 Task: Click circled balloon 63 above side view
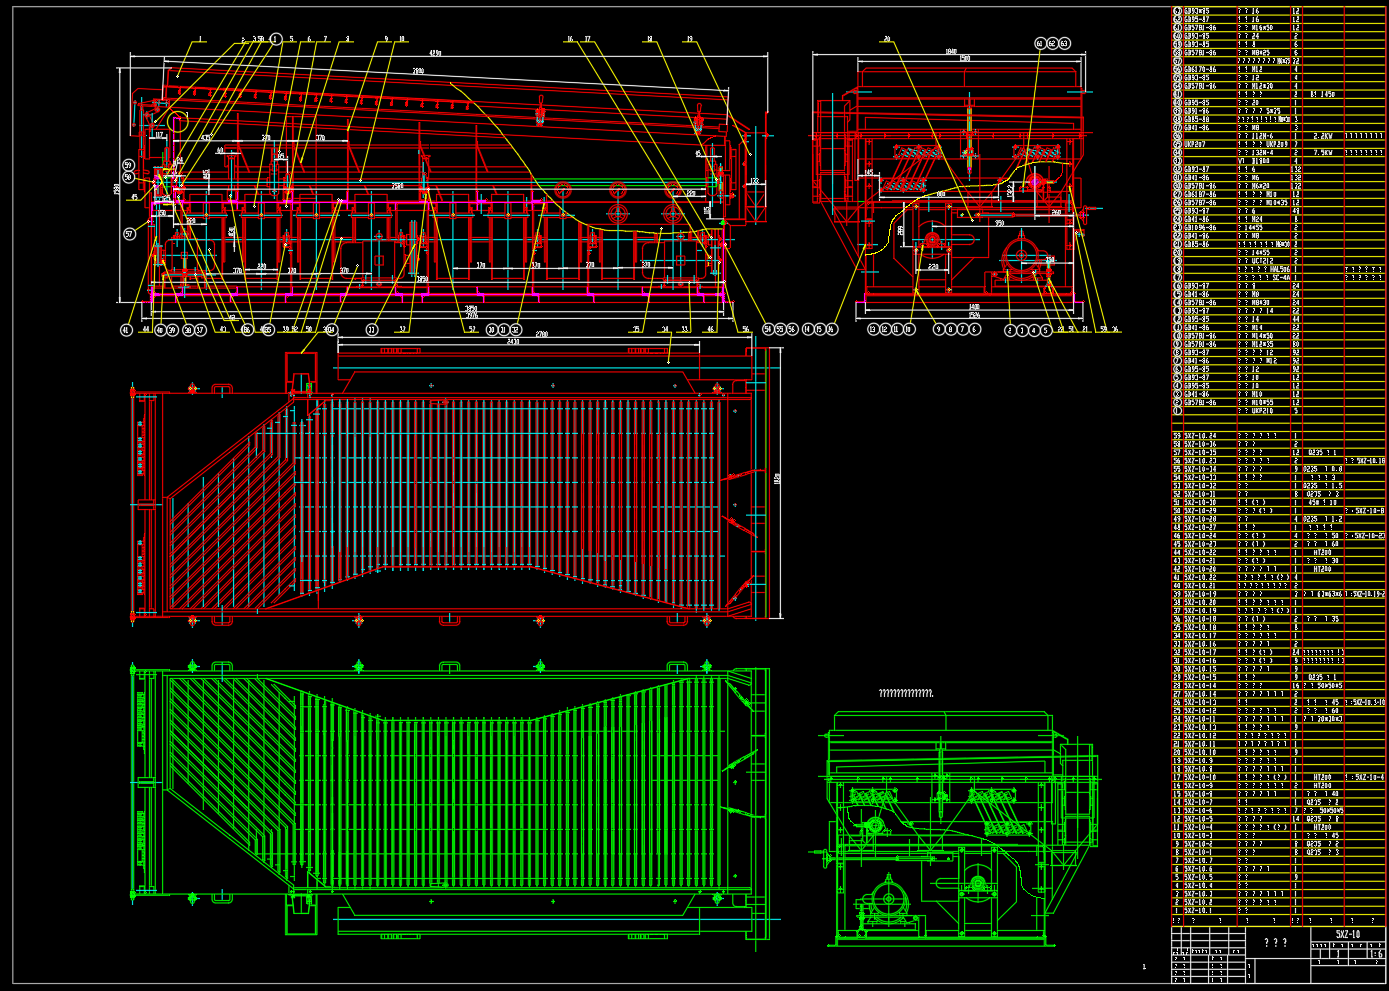(x=1064, y=43)
